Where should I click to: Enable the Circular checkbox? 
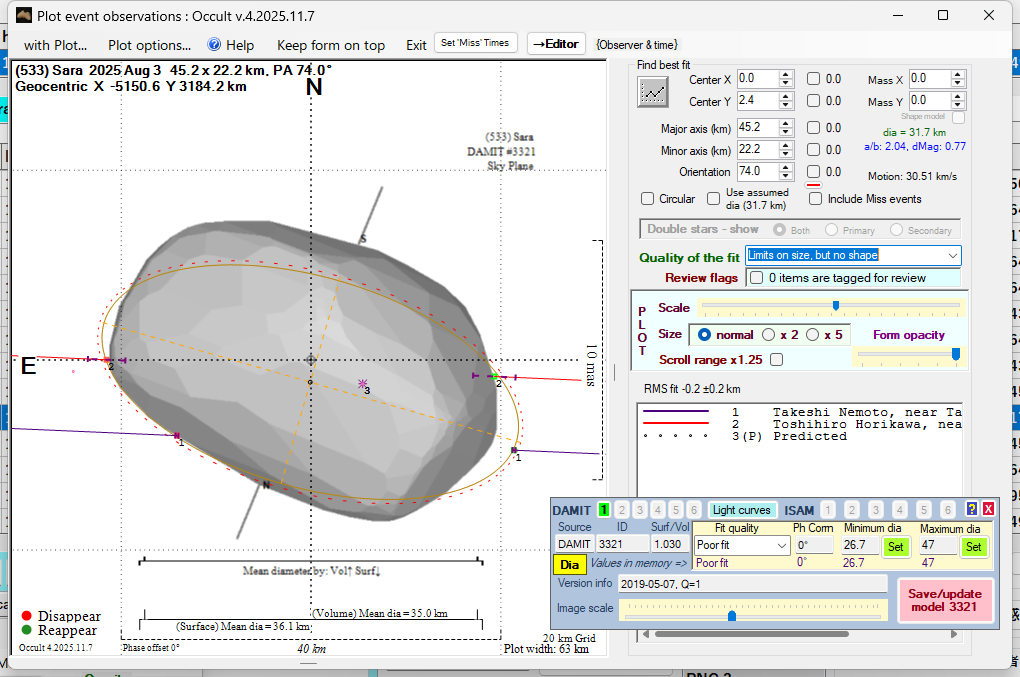(648, 199)
